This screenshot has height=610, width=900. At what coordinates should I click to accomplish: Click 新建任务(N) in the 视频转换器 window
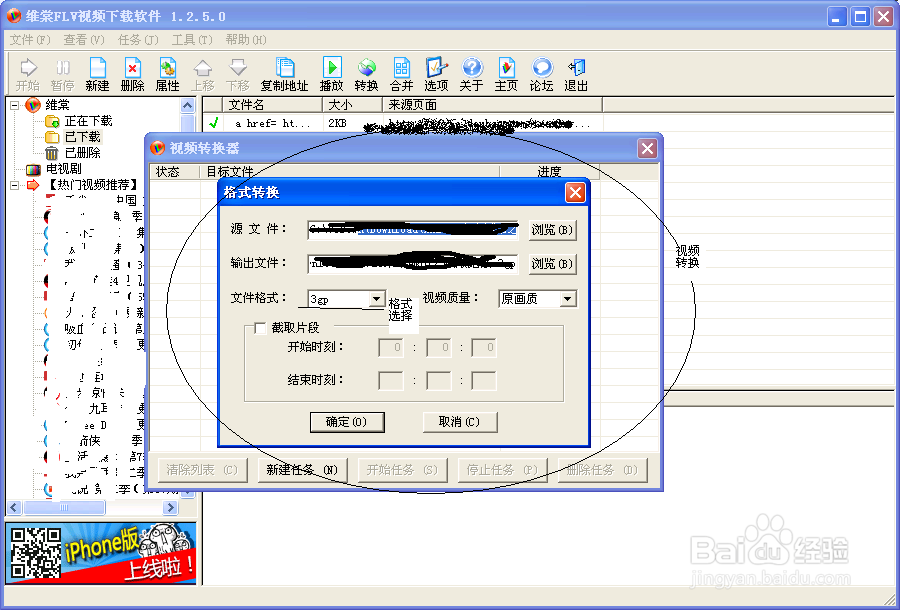point(302,470)
